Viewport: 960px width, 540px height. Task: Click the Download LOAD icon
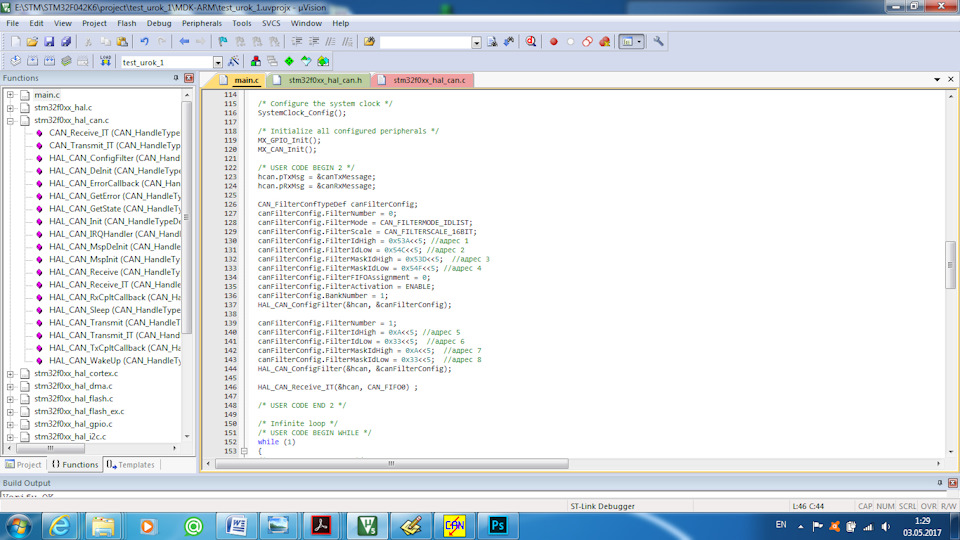tap(105, 62)
